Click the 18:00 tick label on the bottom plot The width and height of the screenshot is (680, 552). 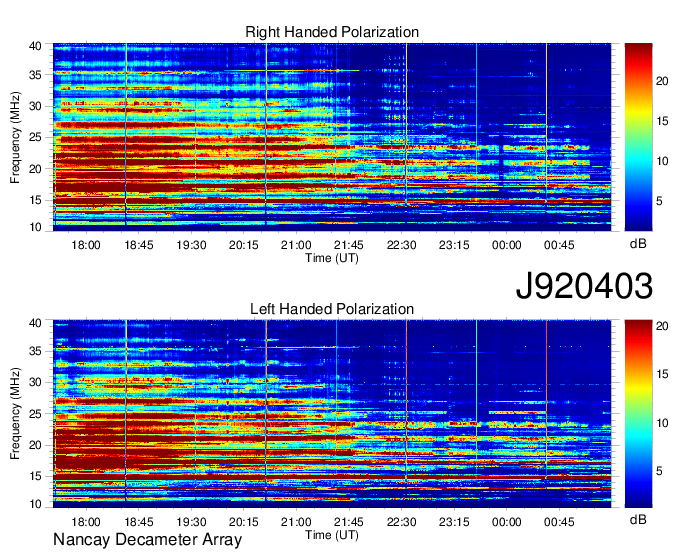click(x=86, y=522)
